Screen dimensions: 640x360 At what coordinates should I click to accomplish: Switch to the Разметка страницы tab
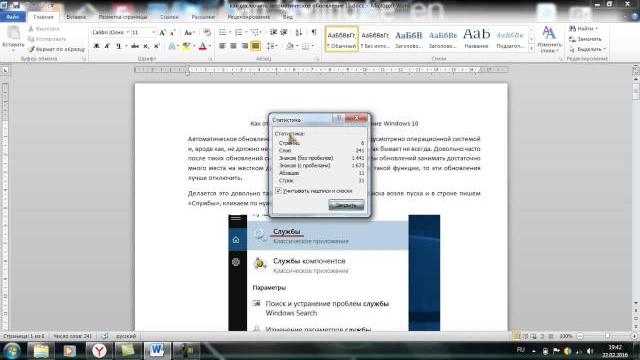(123, 17)
